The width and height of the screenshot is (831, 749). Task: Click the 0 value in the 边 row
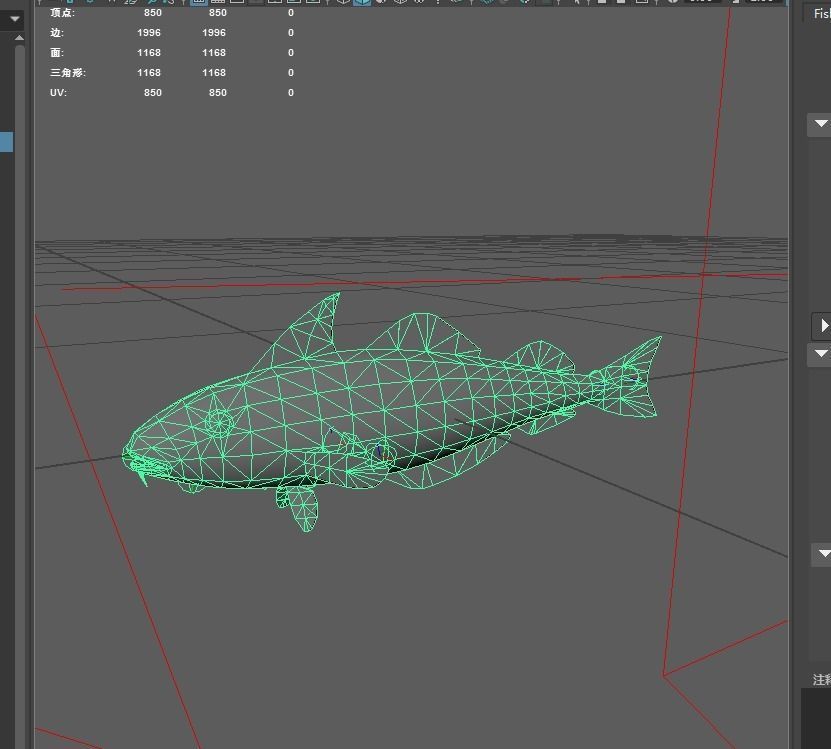(290, 33)
